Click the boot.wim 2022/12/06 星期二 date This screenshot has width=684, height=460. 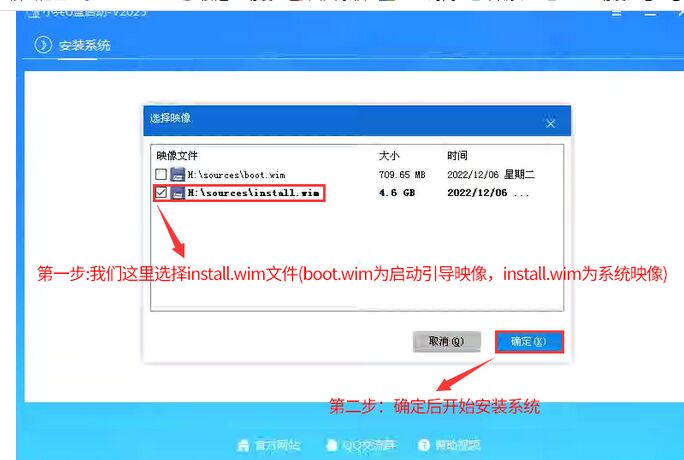tap(491, 175)
